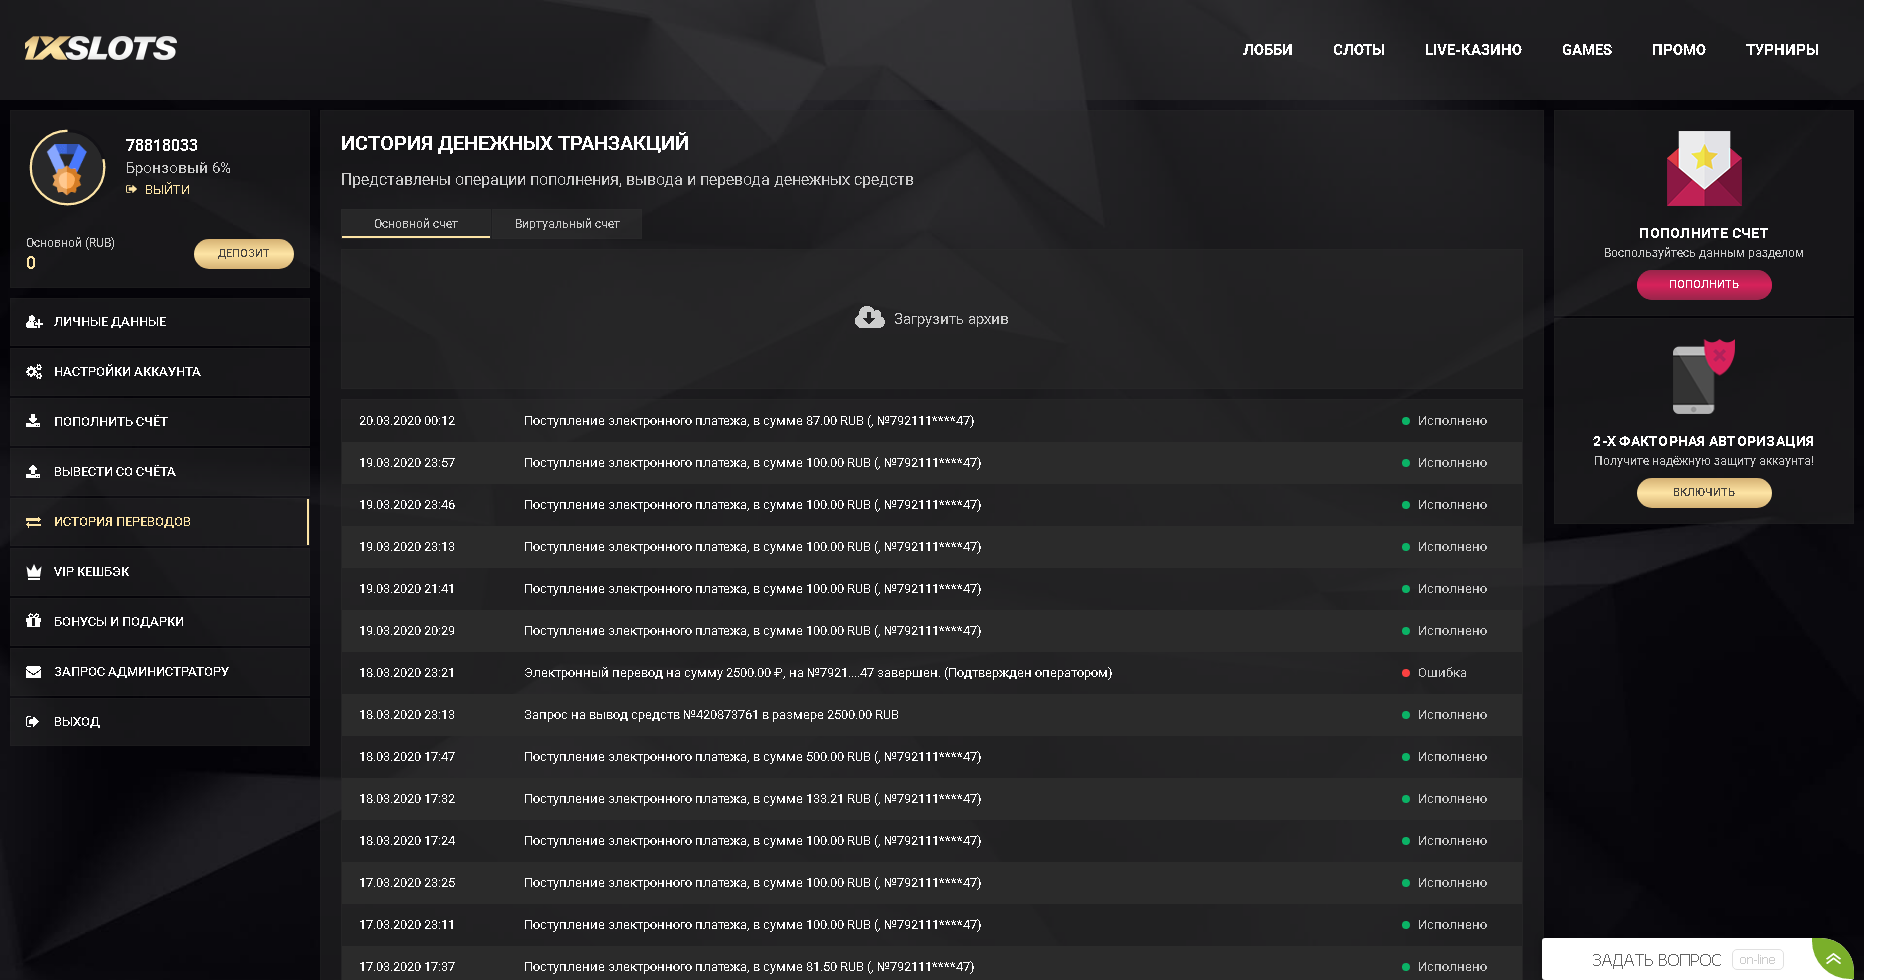Click the logout icon beside ВЫЙТИ
The image size is (1879, 980).
point(131,189)
